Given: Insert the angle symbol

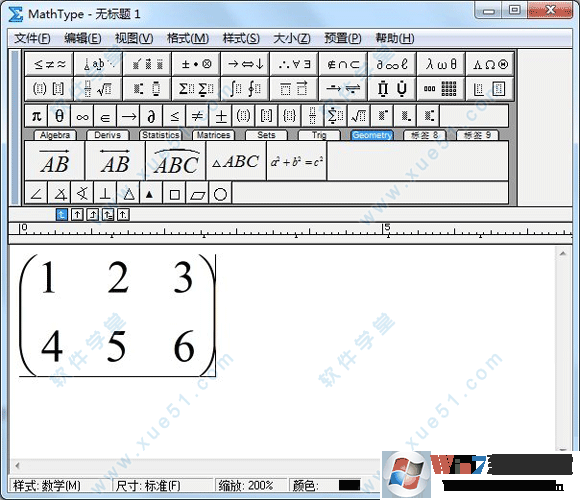Looking at the screenshot, I should (36, 193).
